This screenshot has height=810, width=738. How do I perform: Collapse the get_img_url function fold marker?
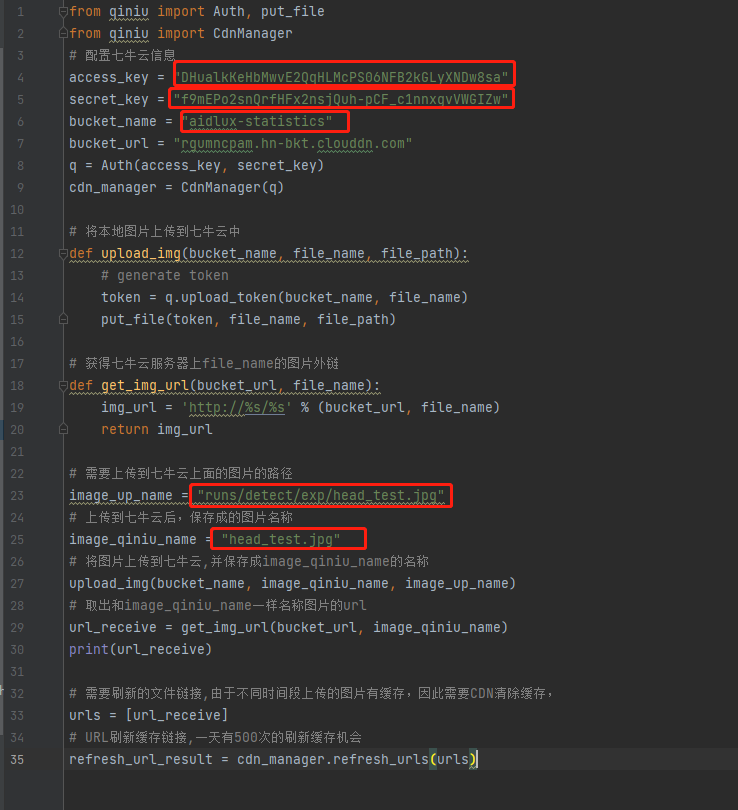pyautogui.click(x=63, y=385)
